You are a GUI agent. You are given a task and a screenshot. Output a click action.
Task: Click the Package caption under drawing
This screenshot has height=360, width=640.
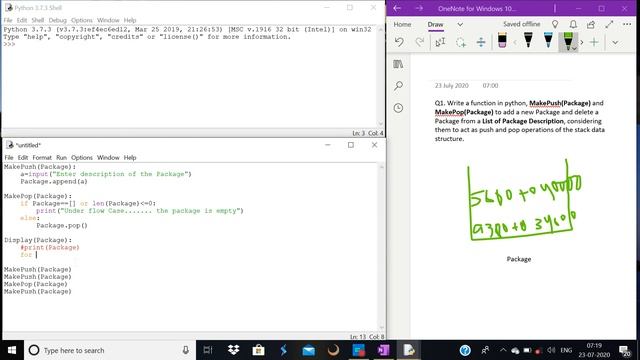519,259
